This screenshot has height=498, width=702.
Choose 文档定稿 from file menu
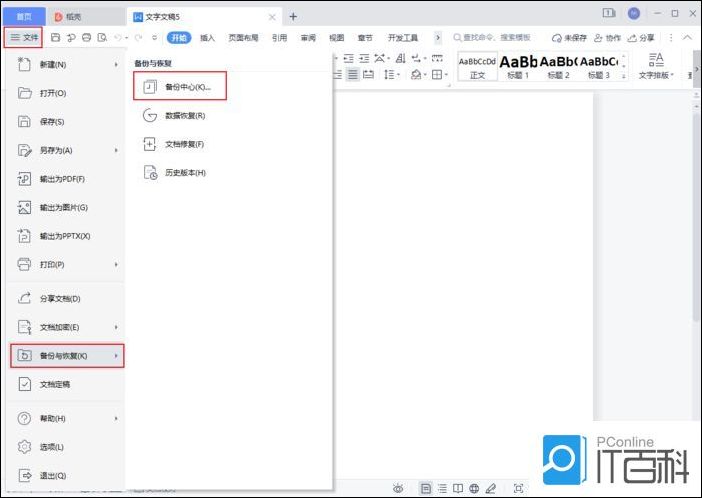click(66, 384)
